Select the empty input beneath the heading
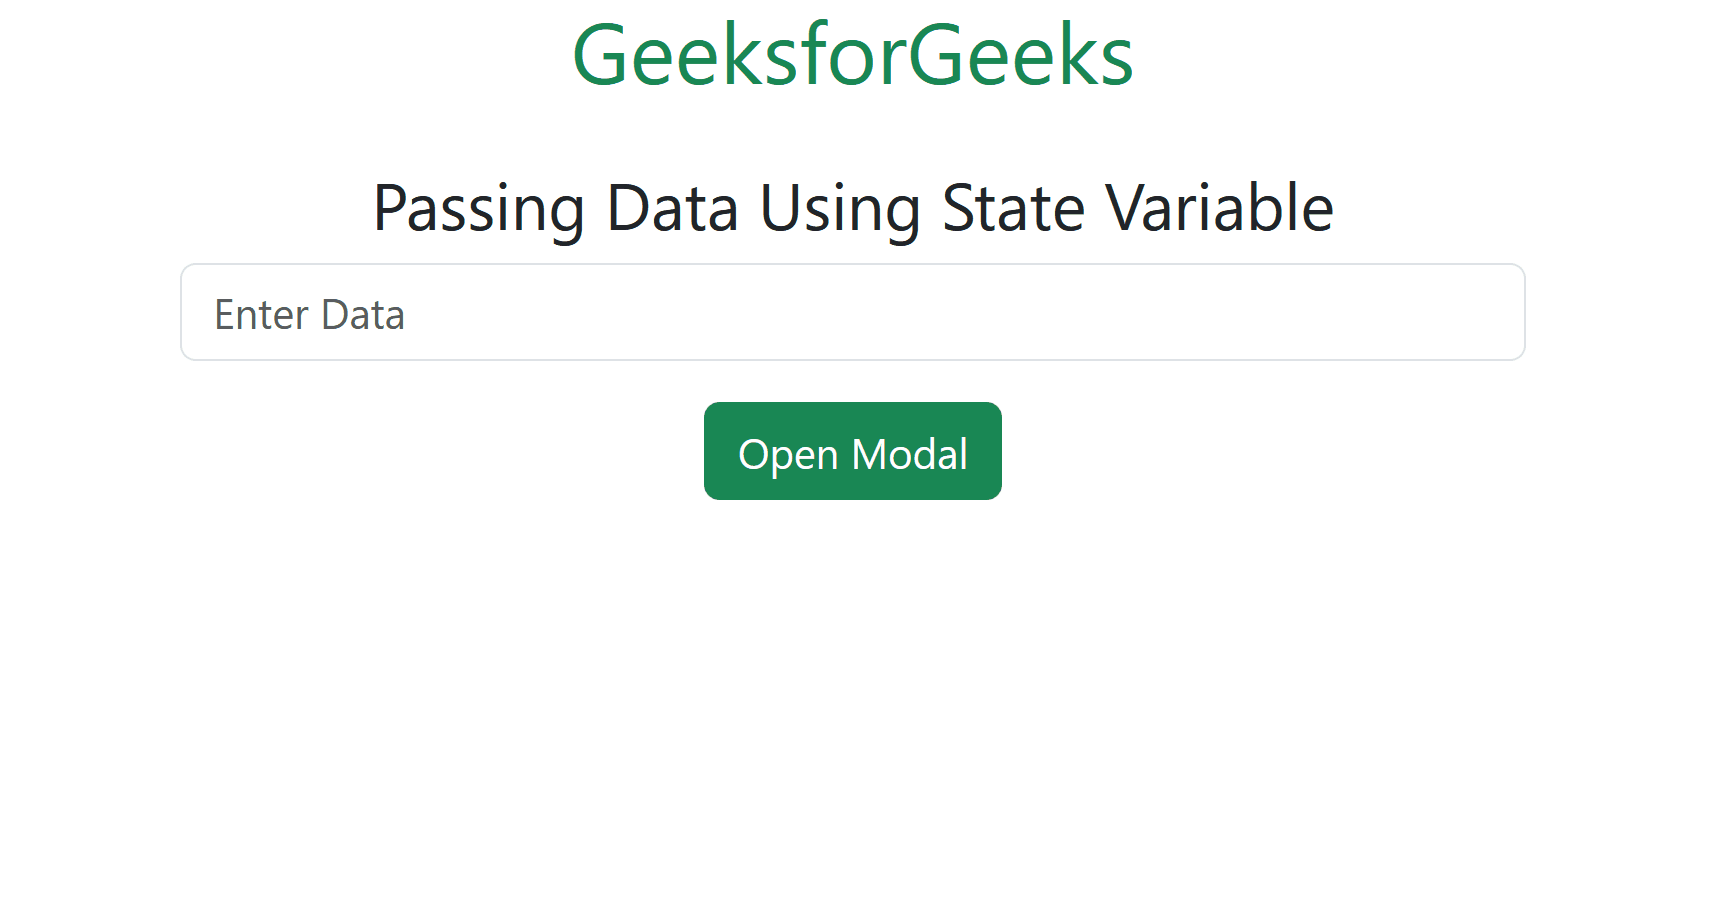 (x=852, y=312)
